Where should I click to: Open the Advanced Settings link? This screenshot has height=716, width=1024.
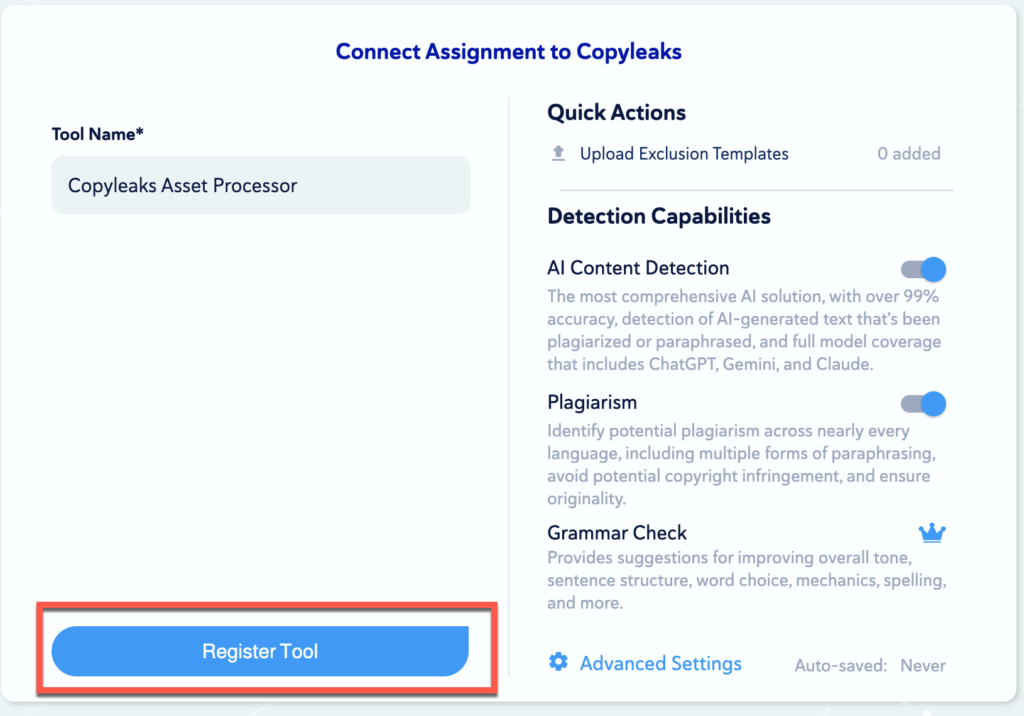click(660, 663)
